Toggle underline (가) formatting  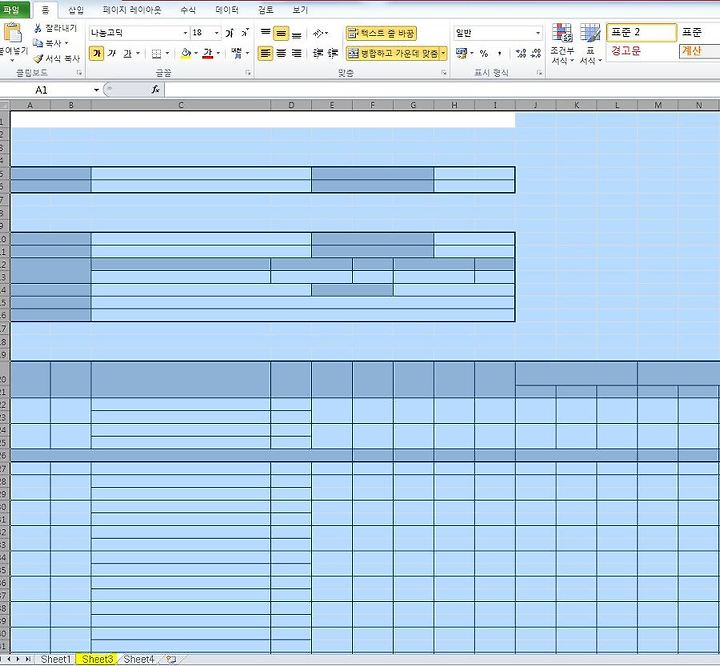coord(128,53)
